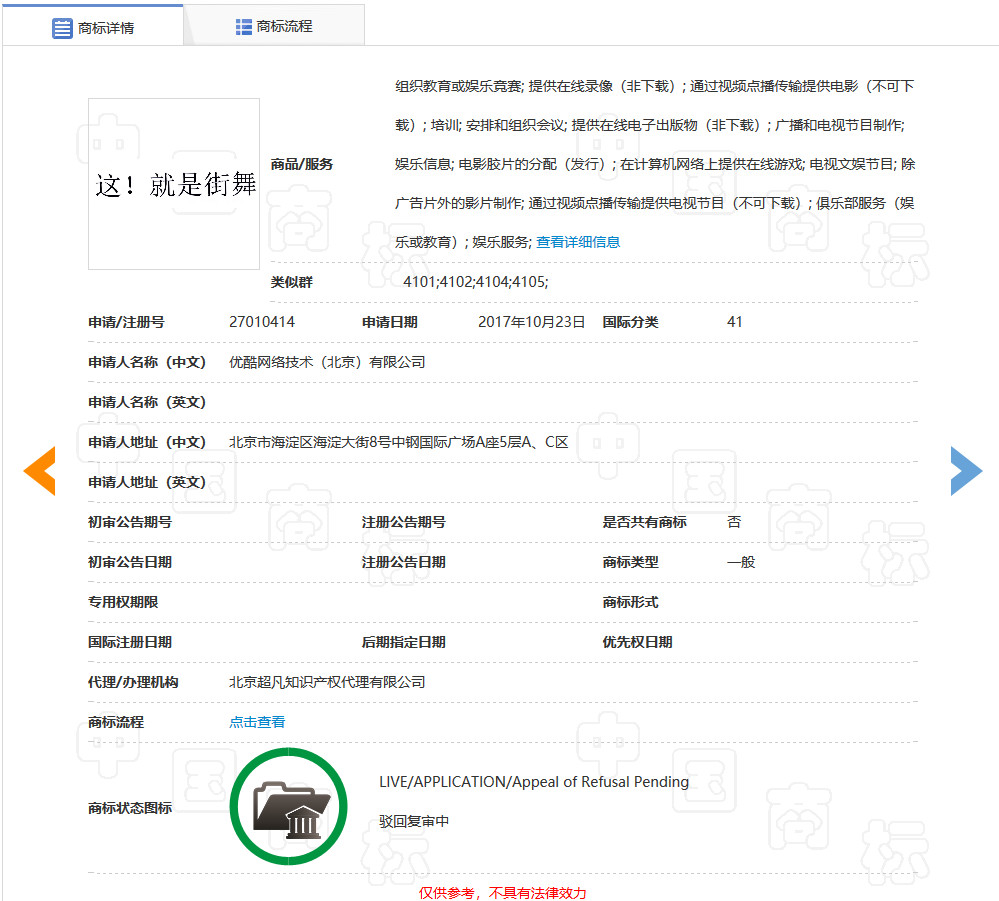Click the 申请日期 label
Screen dimensions: 999x901
[390, 322]
